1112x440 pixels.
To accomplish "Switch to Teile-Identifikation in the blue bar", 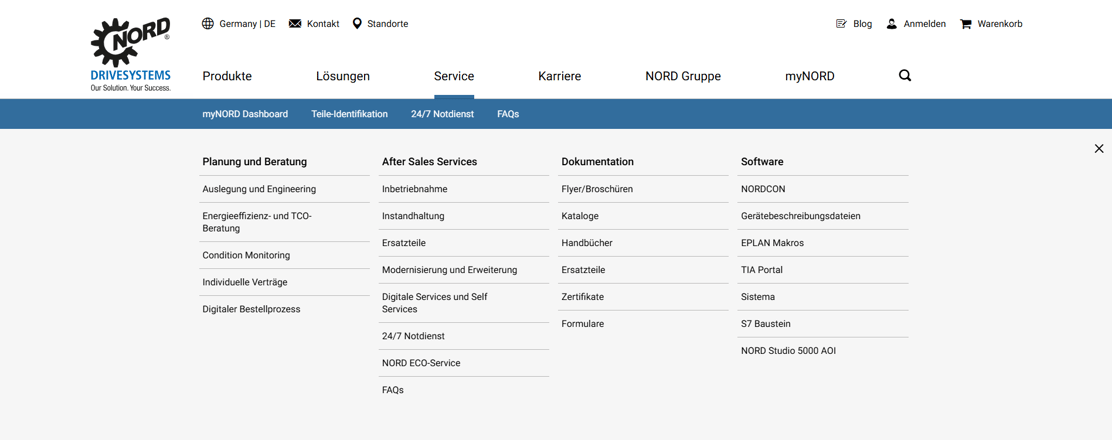I will point(349,114).
